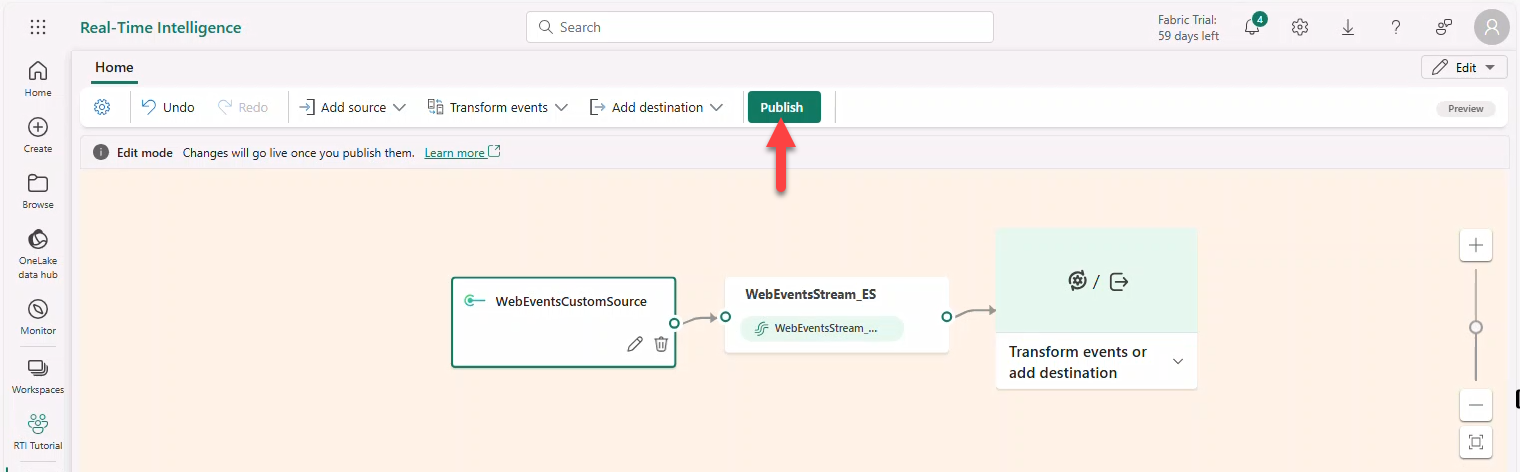Click Undo in the toolbar

[x=167, y=107]
